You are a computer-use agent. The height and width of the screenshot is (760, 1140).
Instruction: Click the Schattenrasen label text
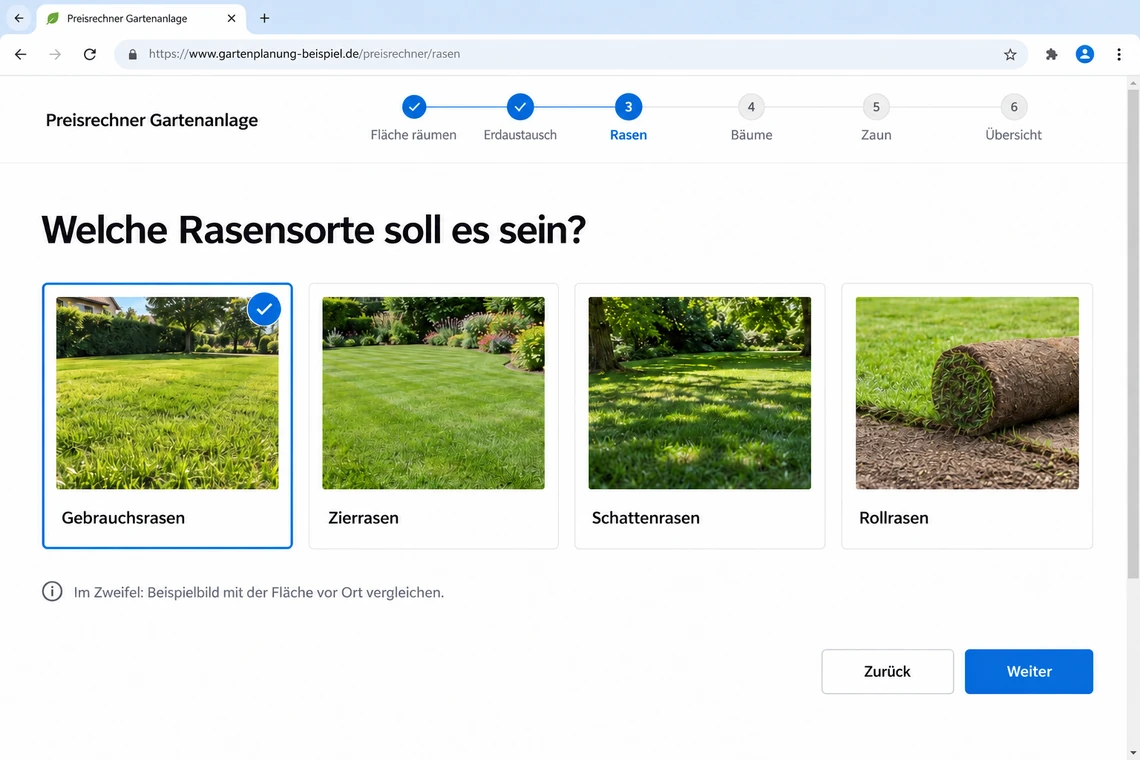(646, 518)
